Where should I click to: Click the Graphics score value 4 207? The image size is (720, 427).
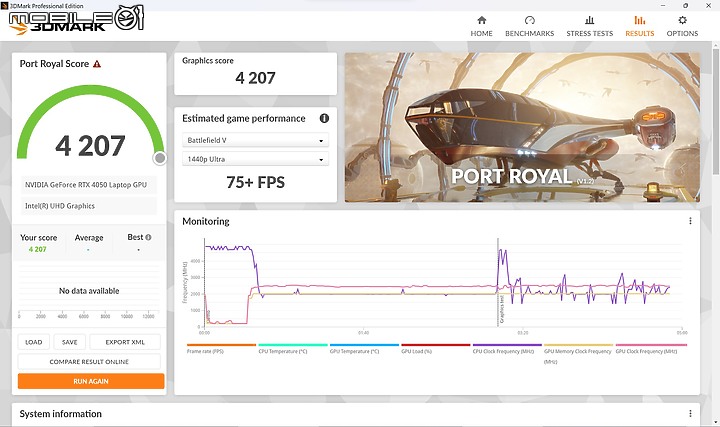pyautogui.click(x=255, y=78)
